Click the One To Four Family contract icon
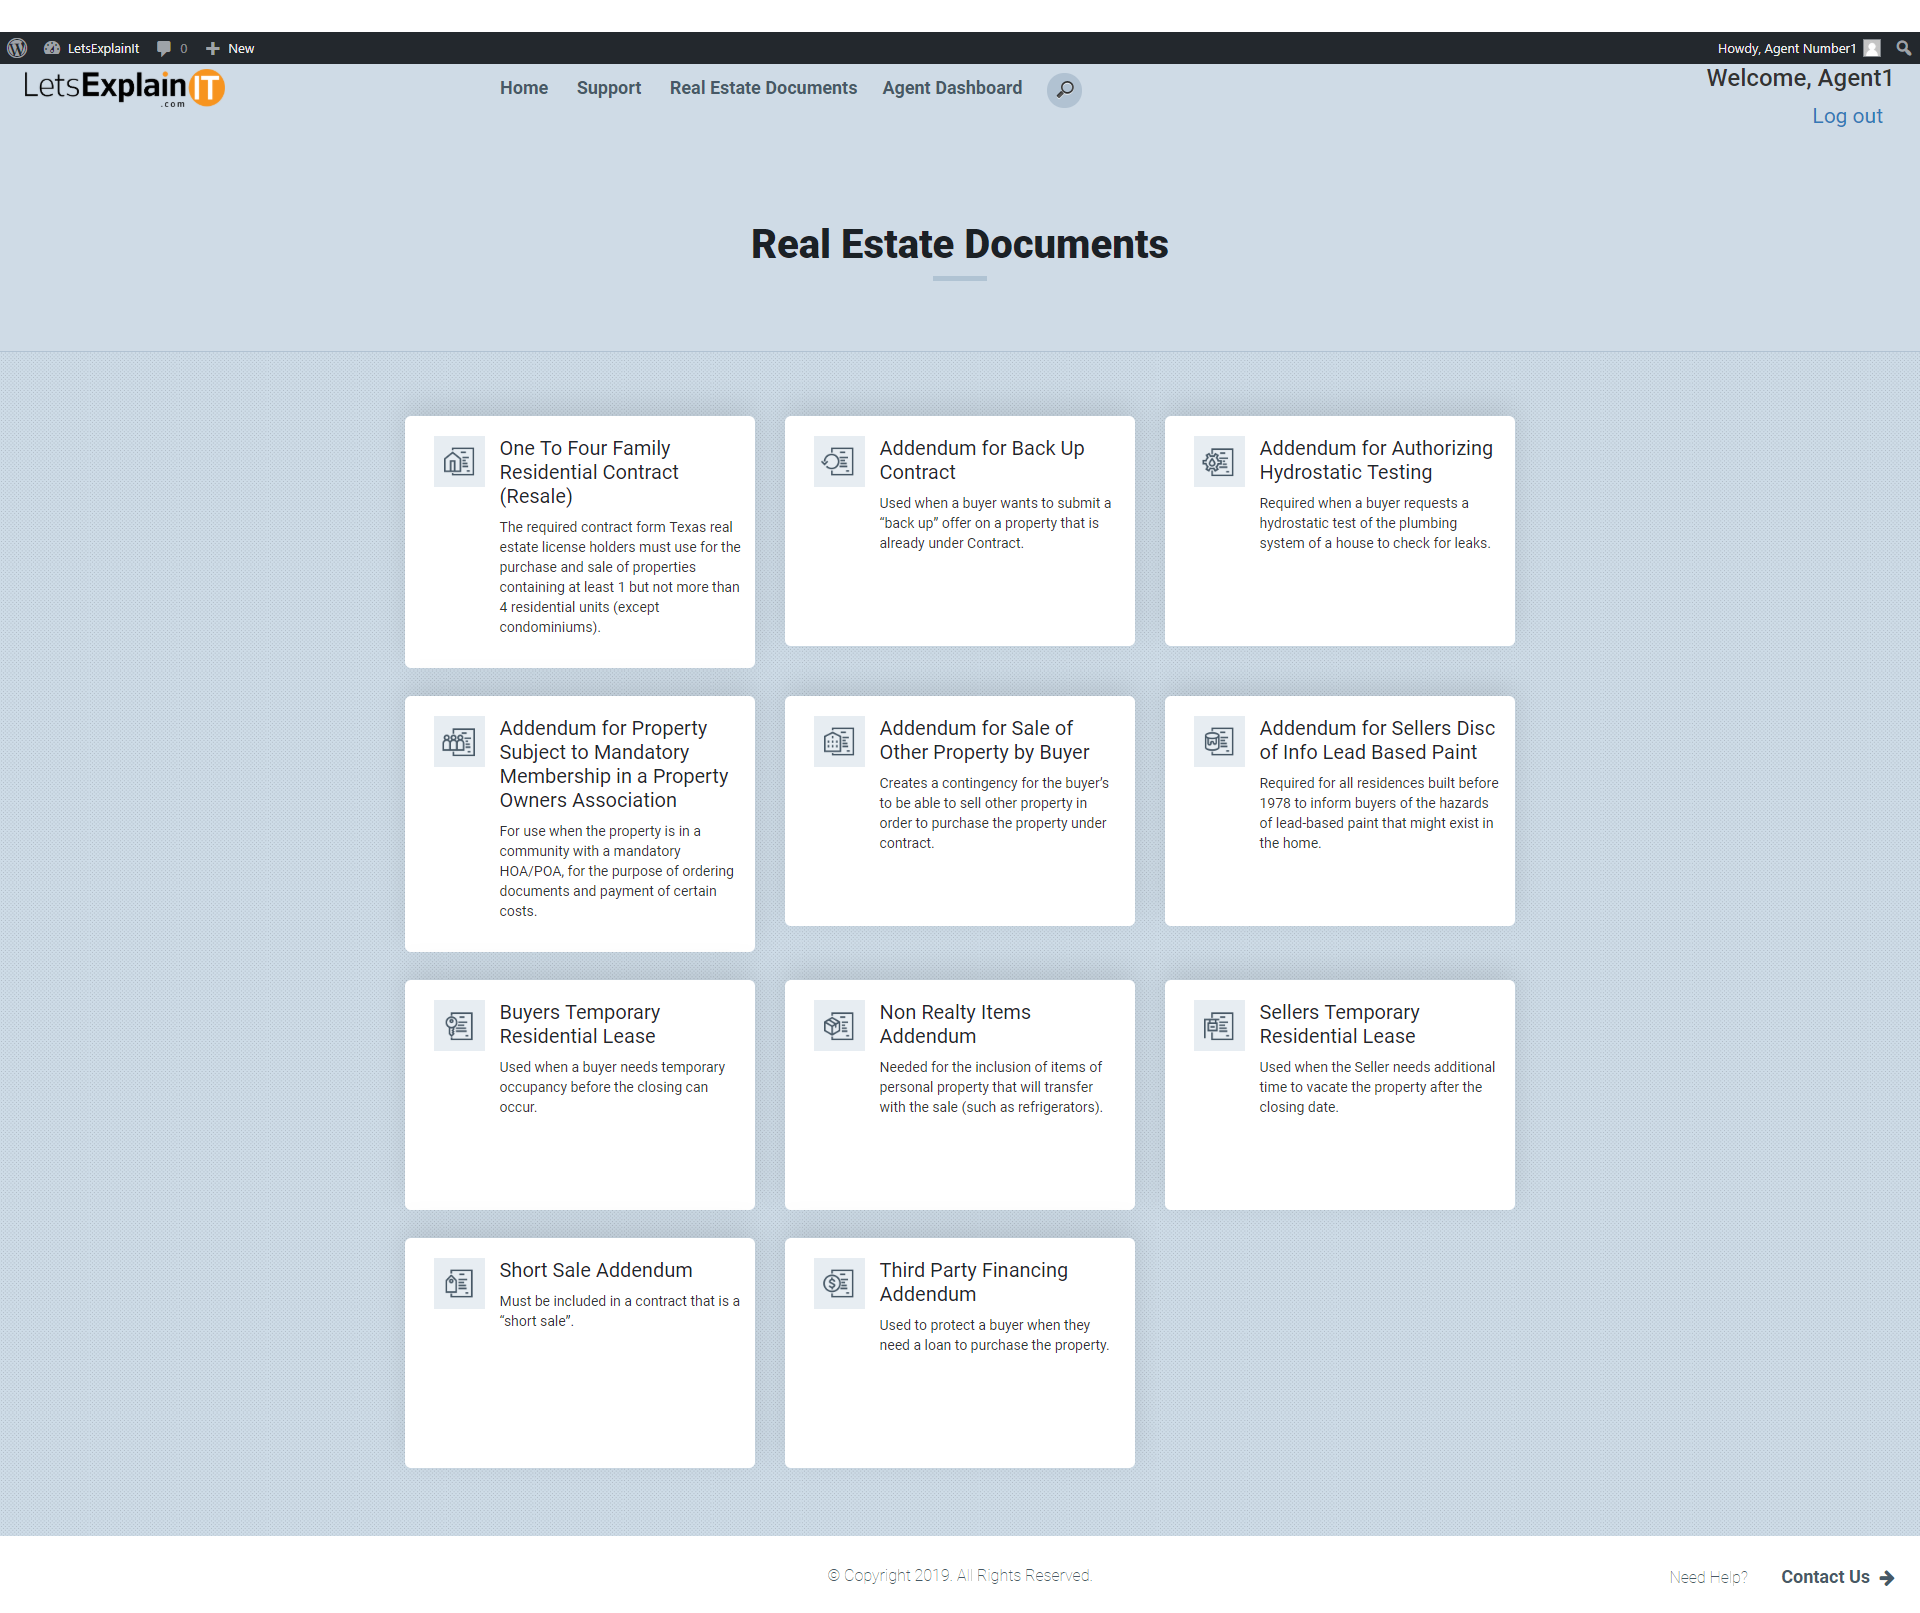The width and height of the screenshot is (1920, 1613). coord(459,462)
